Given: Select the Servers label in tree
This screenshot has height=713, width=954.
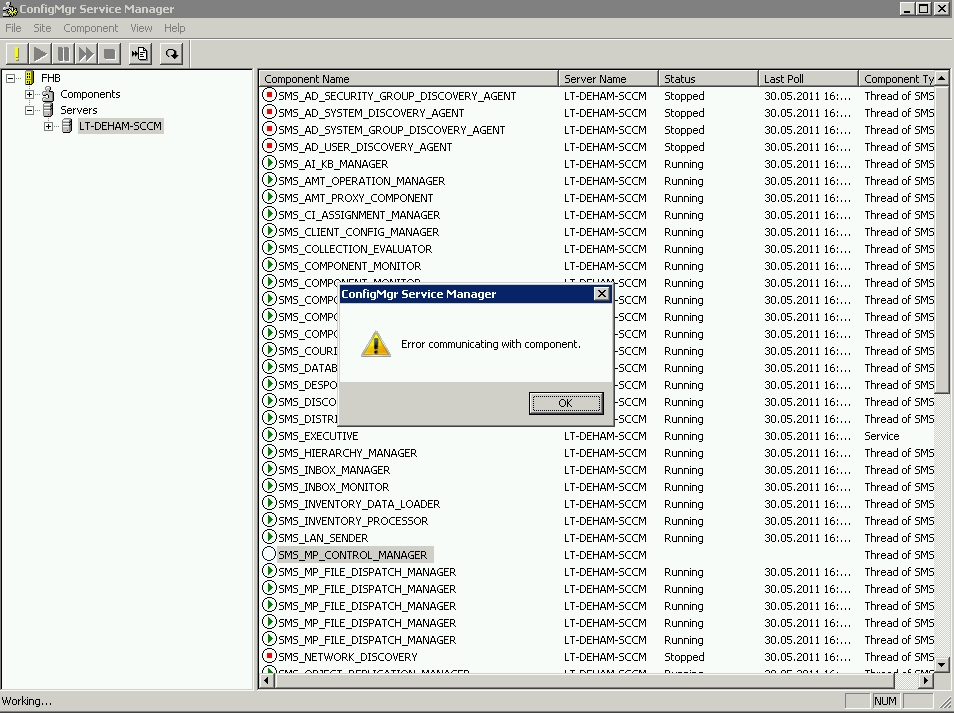Looking at the screenshot, I should [x=78, y=110].
